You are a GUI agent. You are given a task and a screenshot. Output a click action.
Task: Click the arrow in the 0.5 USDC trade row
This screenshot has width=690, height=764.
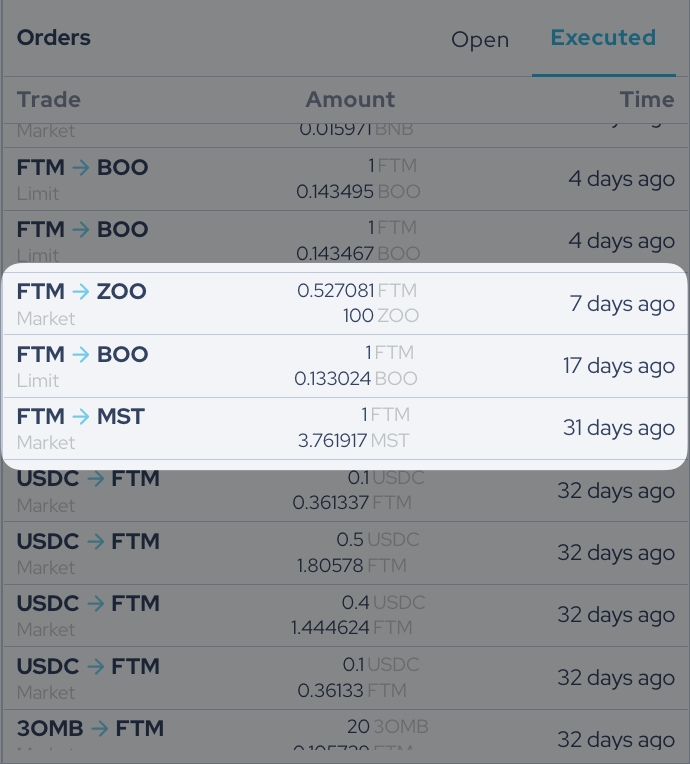95,541
